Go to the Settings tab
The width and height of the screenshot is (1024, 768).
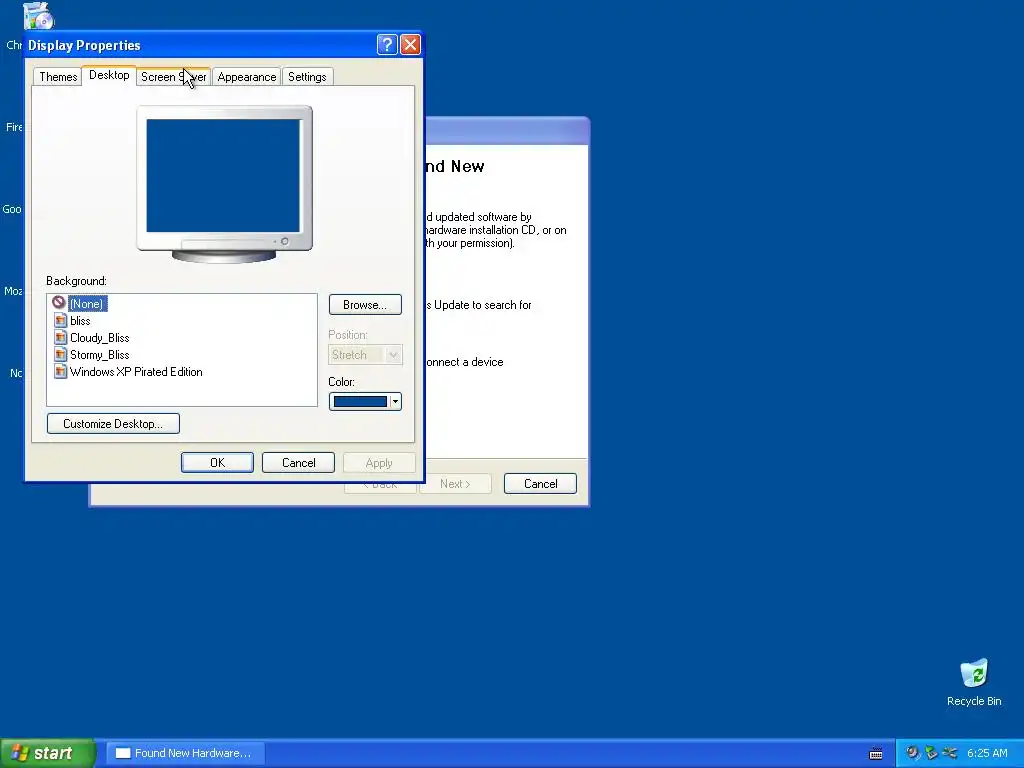[307, 77]
